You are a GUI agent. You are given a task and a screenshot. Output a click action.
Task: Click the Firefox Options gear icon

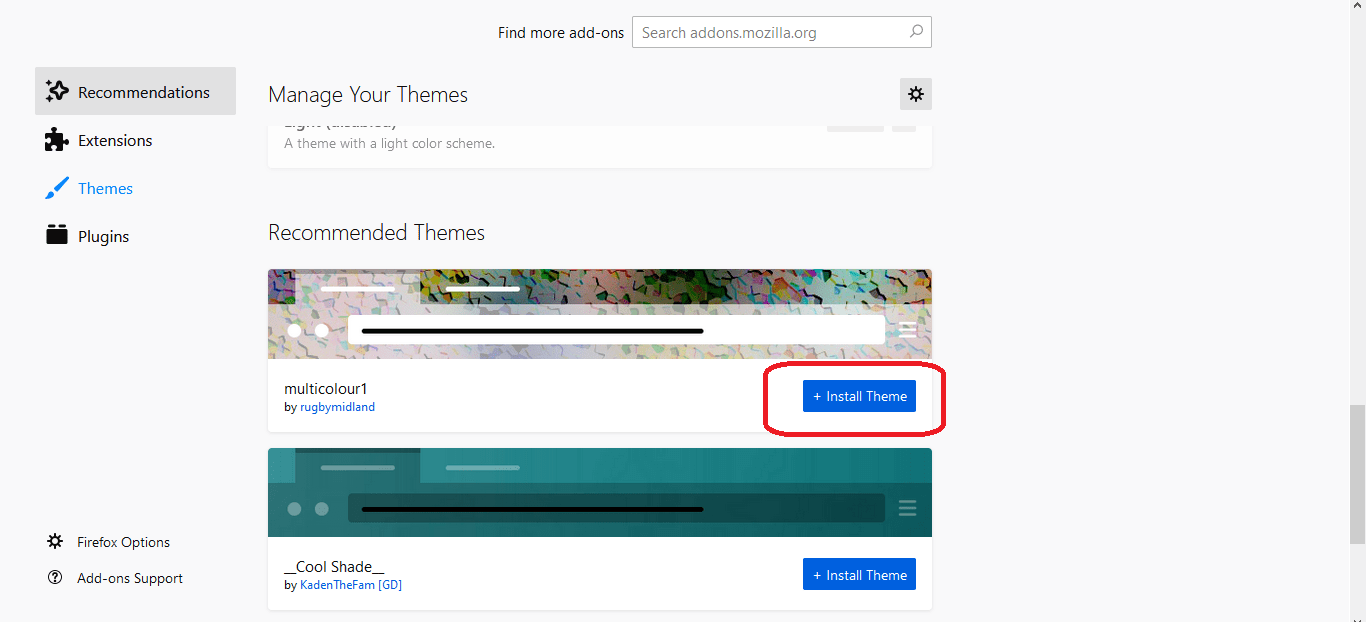tap(55, 541)
